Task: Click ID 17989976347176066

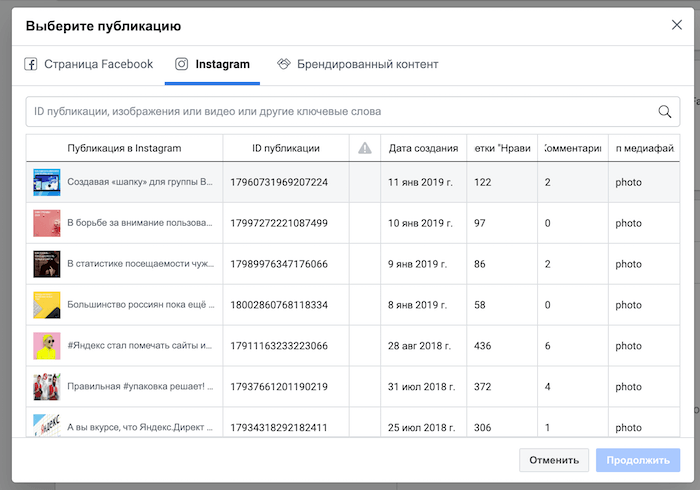Action: (x=279, y=264)
